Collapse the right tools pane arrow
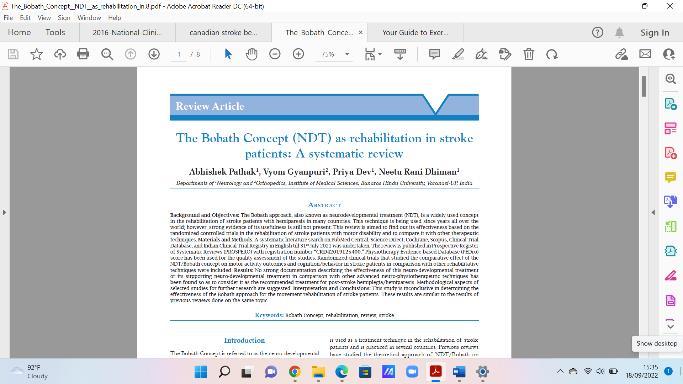 653,212
